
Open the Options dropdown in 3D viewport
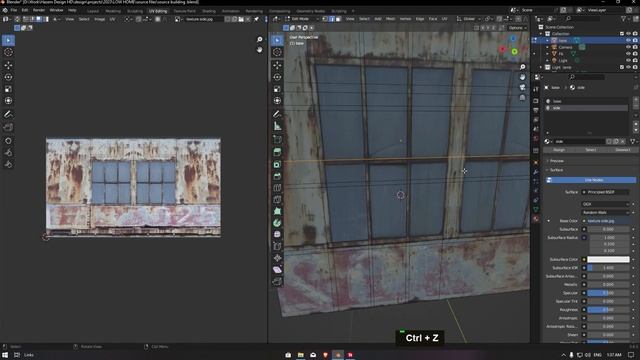(518, 28)
